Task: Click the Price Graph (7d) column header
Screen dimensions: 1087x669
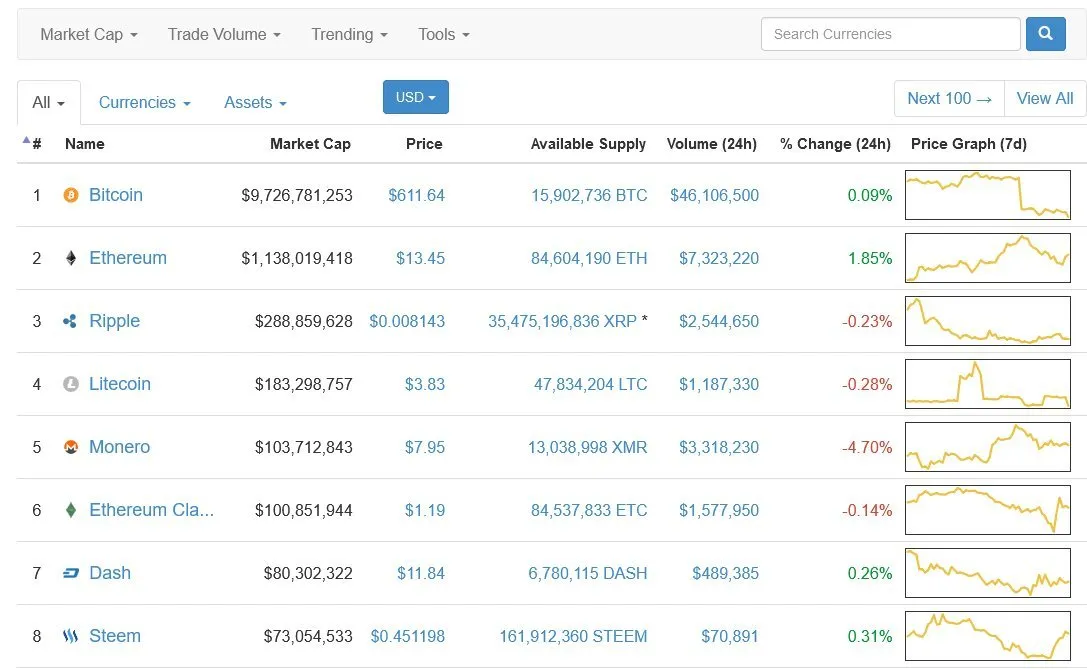Action: click(969, 144)
